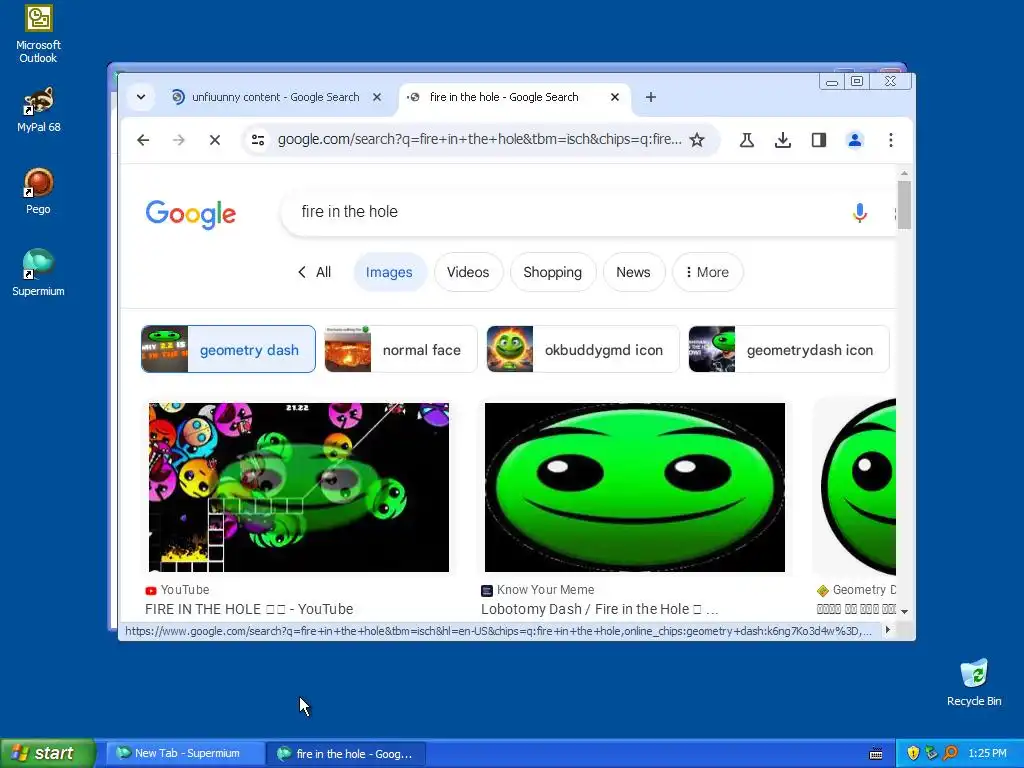Viewport: 1024px width, 768px height.
Task: Switch to 'New Tab - Supermium' taskbar button
Action: [185, 754]
